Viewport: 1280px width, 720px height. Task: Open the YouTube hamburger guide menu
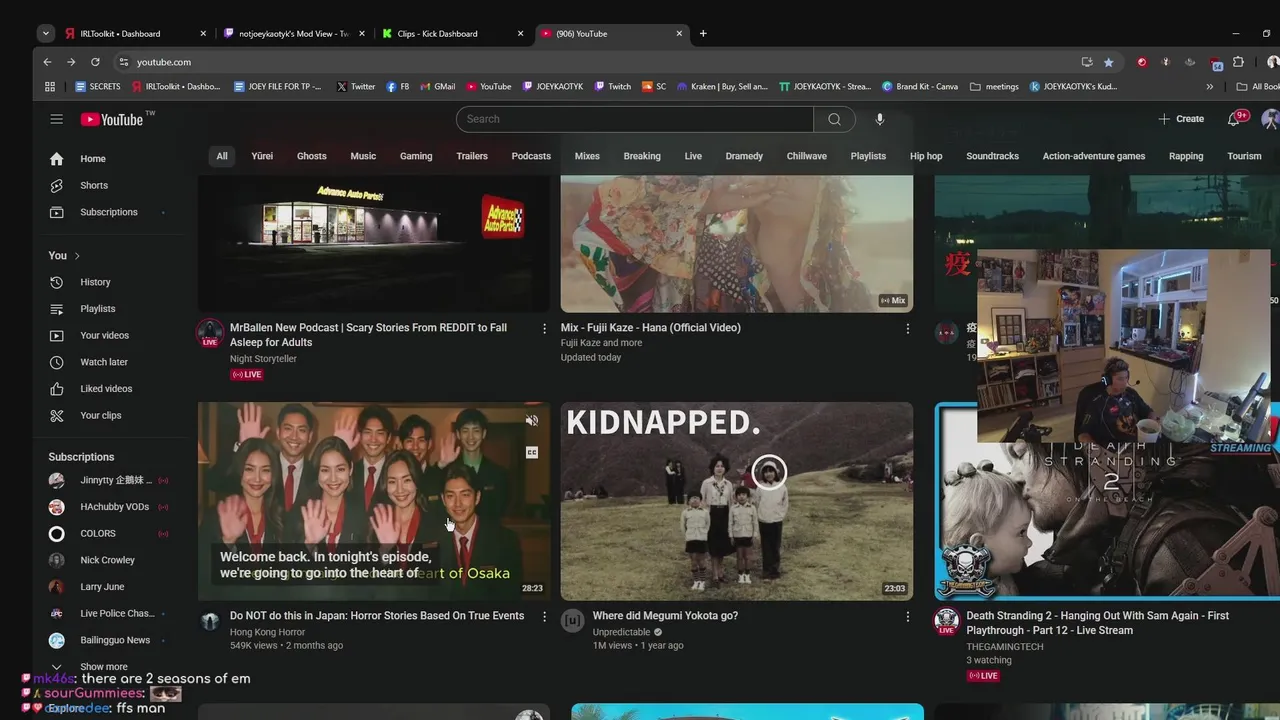coord(57,119)
